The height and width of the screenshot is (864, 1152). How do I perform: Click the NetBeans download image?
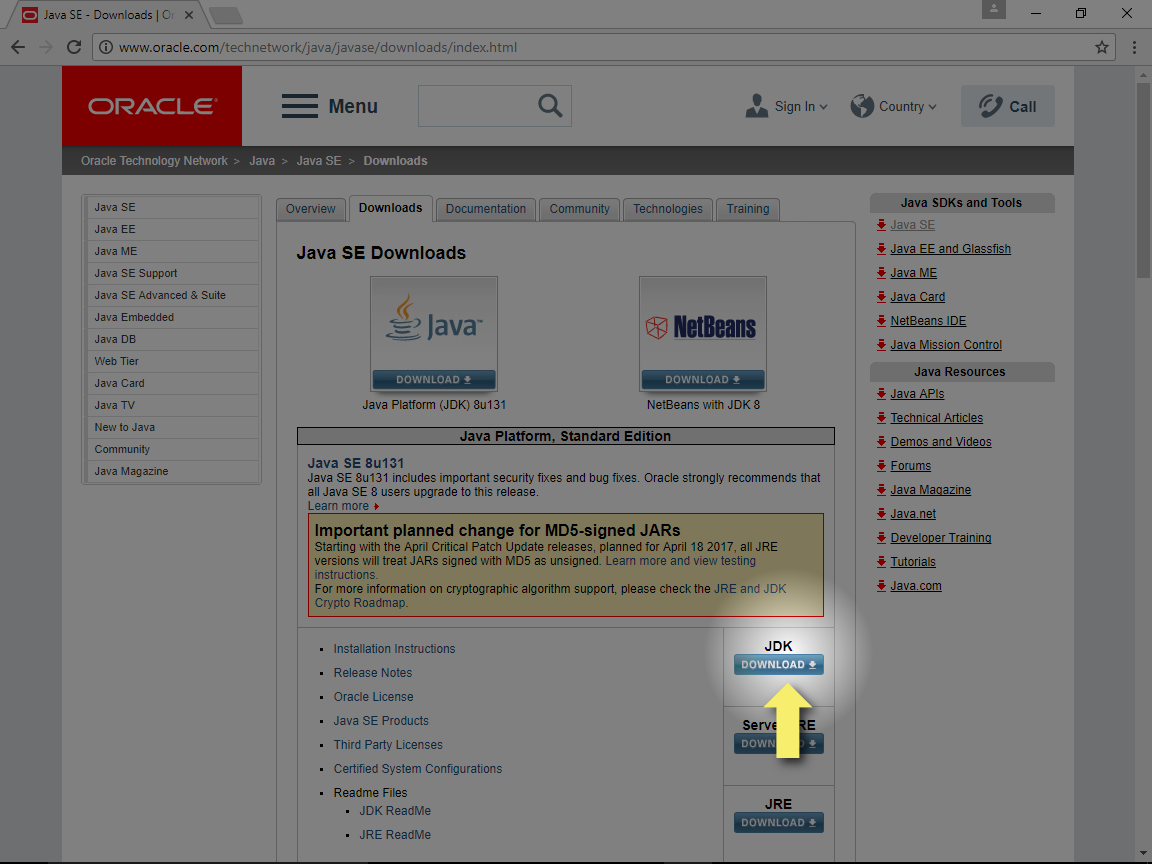(702, 334)
